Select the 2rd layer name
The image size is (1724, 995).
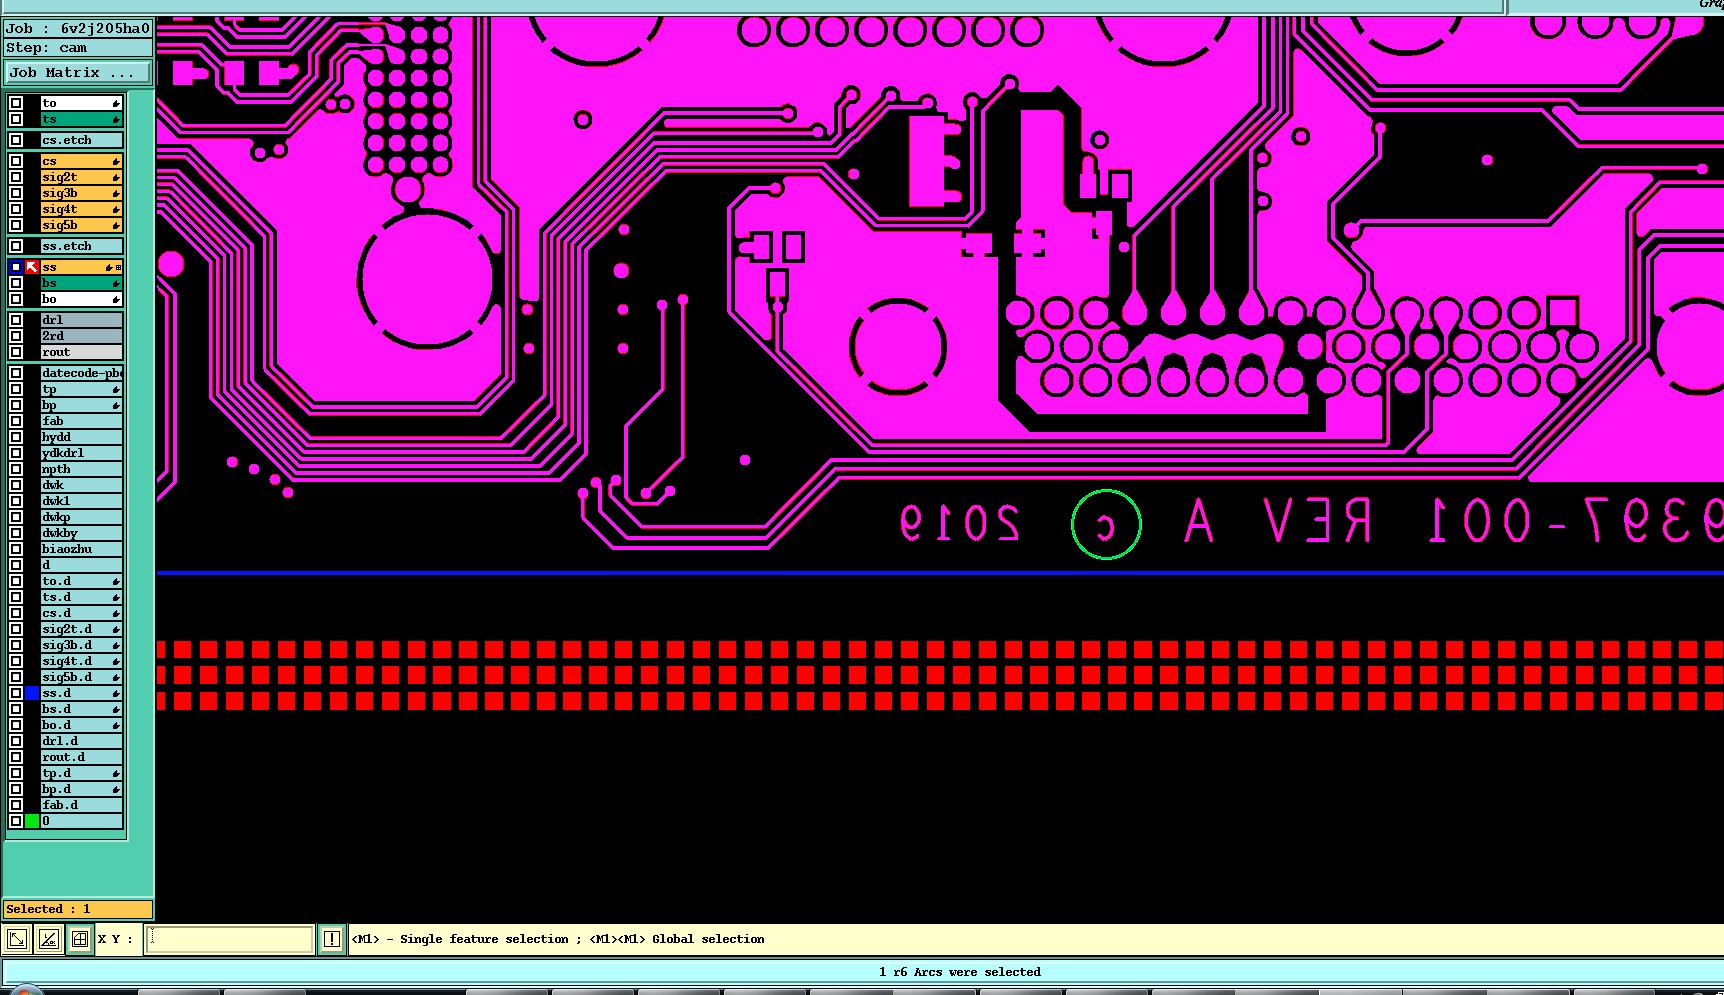point(81,336)
